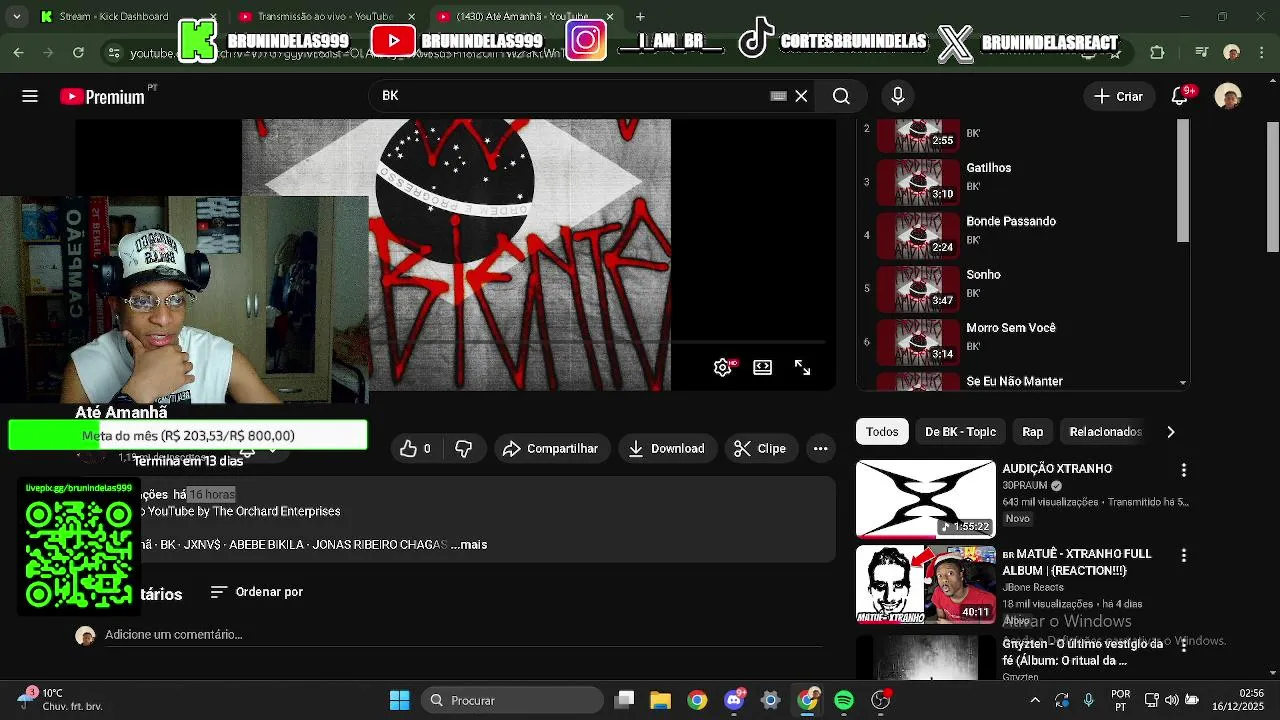Open video player settings gear
This screenshot has height=720, width=1280.
pos(723,368)
